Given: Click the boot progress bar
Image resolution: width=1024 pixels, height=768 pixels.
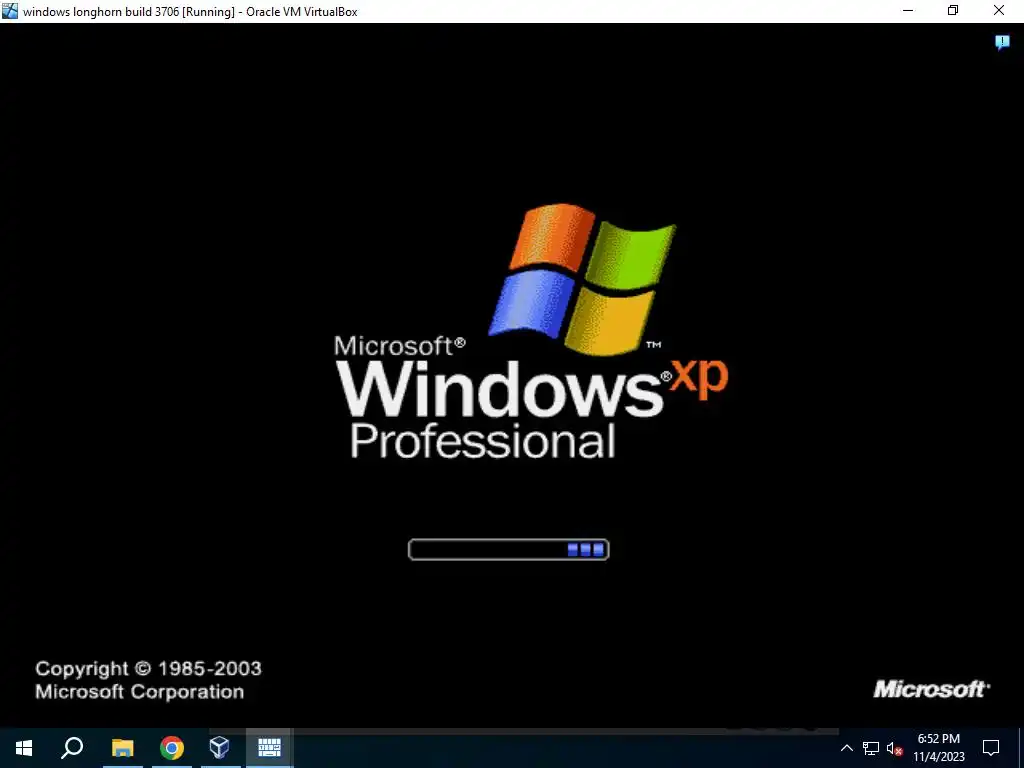Looking at the screenshot, I should pyautogui.click(x=508, y=550).
